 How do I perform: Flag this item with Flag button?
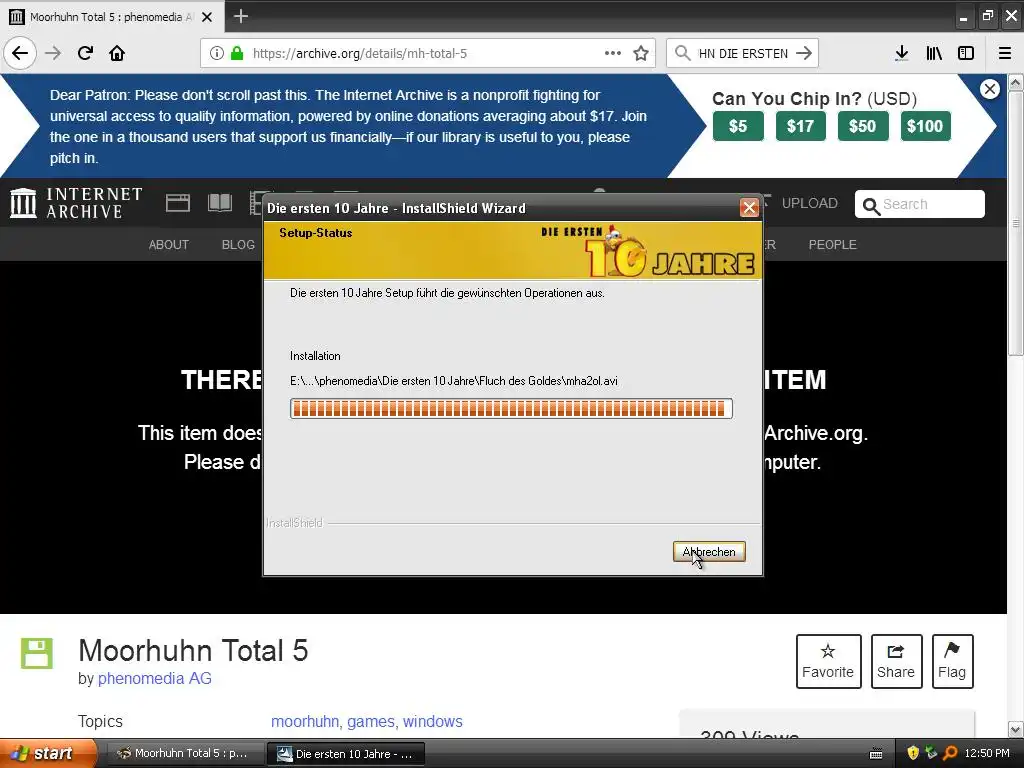952,661
